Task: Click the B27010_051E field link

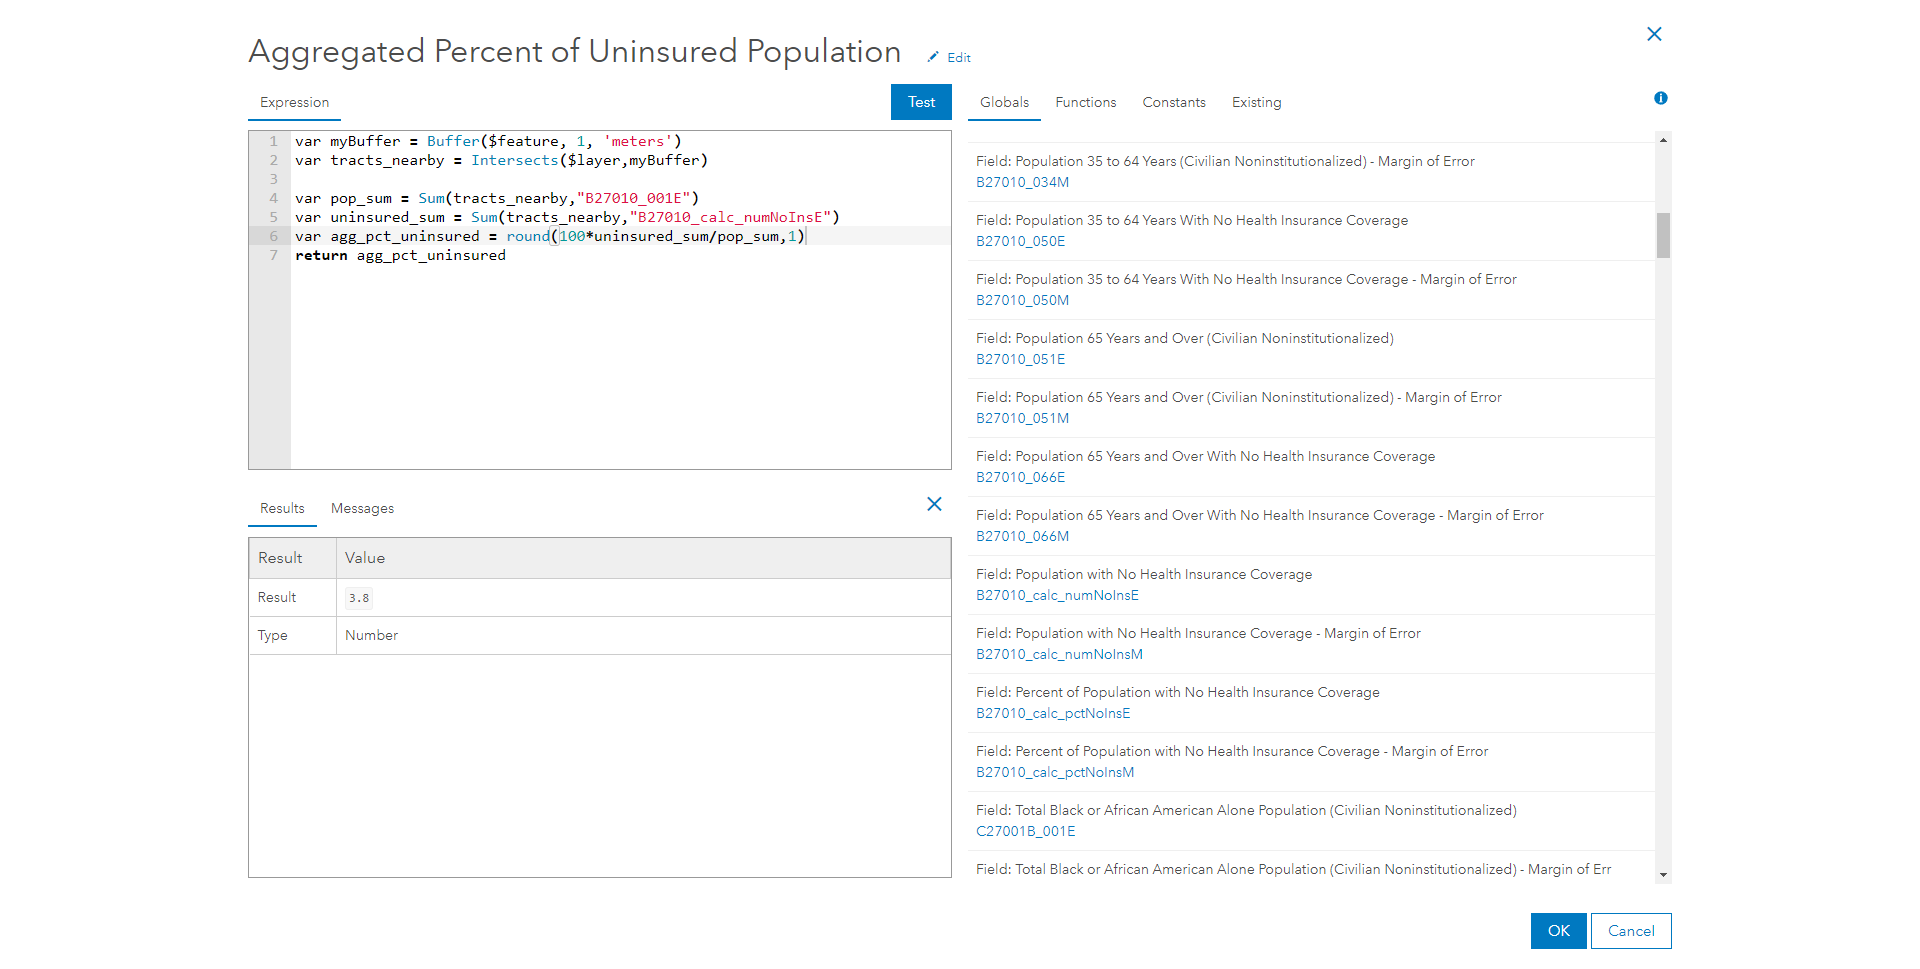Action: [x=1020, y=359]
